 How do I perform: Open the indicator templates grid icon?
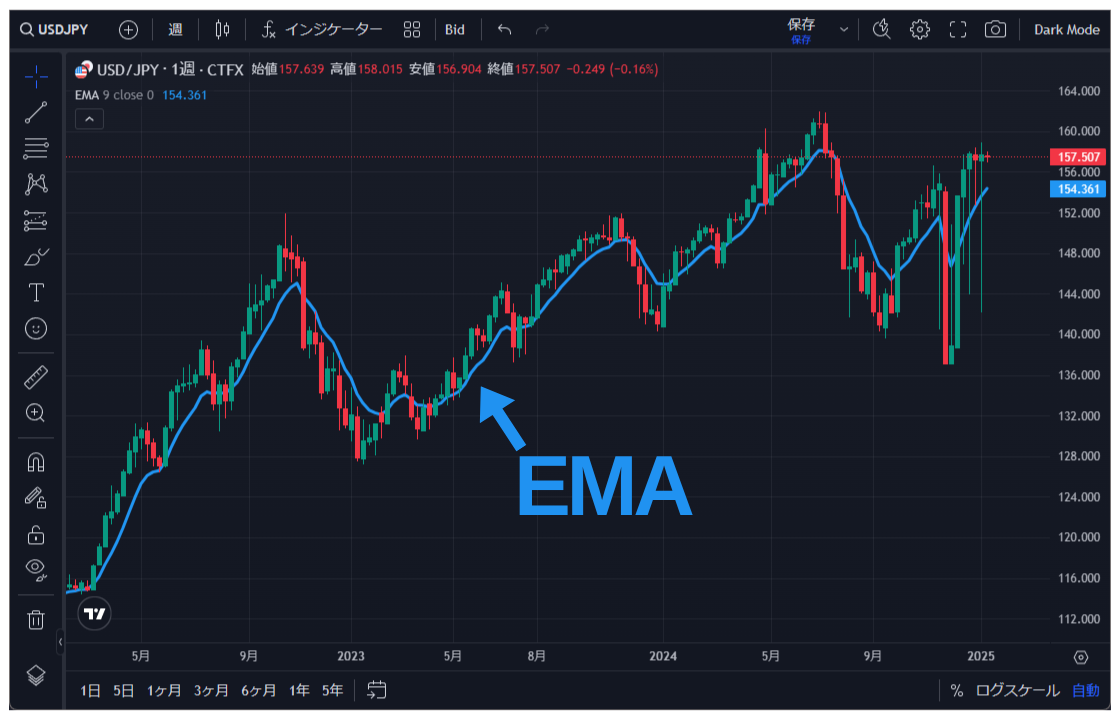(411, 30)
